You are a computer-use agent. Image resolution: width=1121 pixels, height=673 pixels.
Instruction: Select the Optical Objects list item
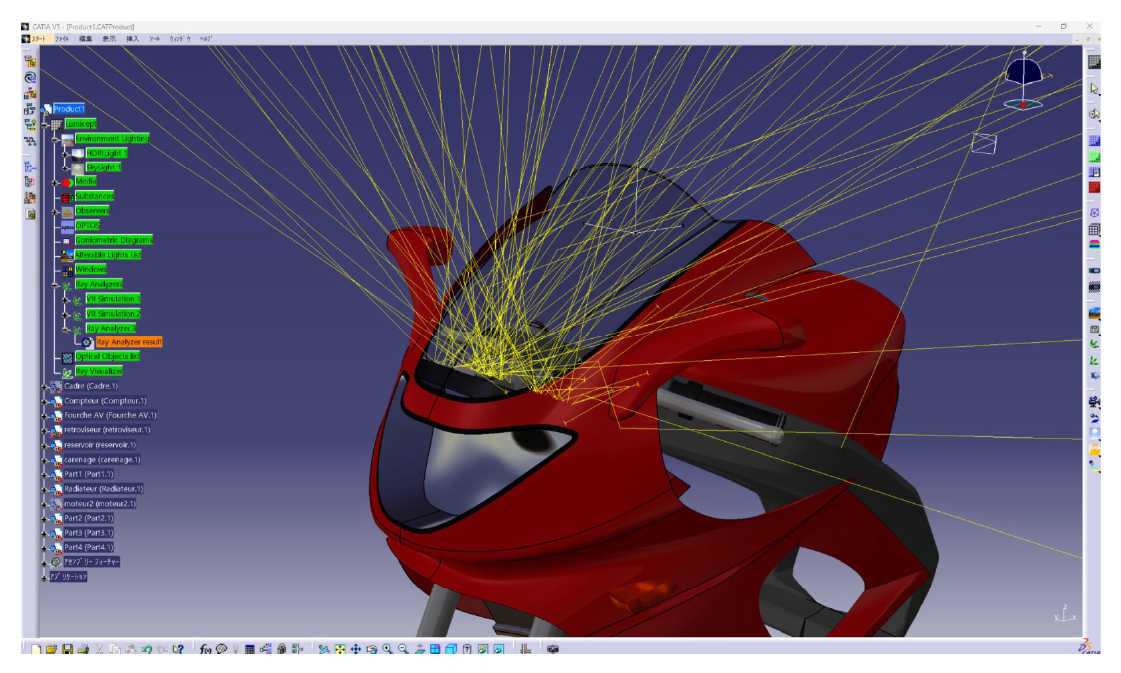pyautogui.click(x=107, y=356)
